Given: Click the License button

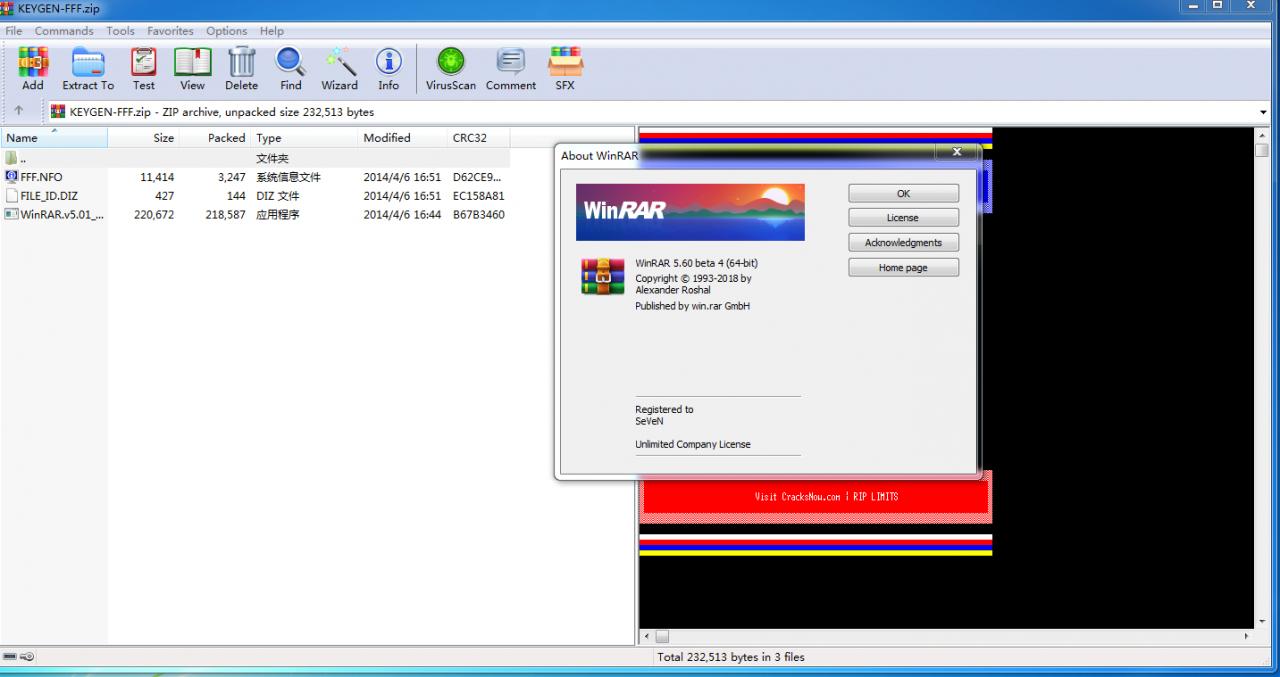Looking at the screenshot, I should coord(903,218).
